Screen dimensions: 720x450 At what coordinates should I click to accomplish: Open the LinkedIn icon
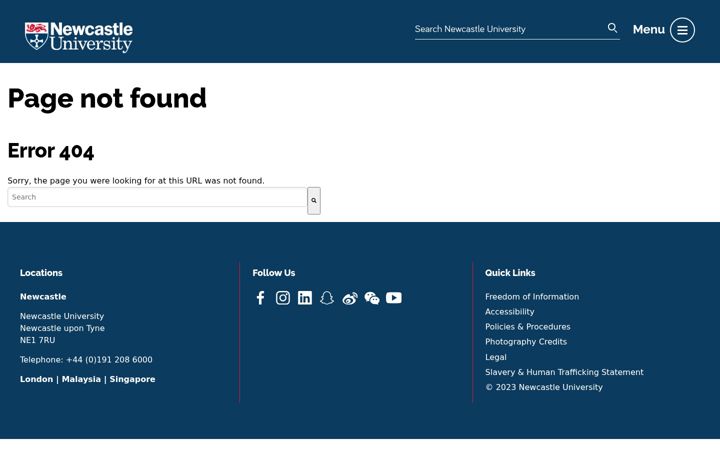point(304,298)
